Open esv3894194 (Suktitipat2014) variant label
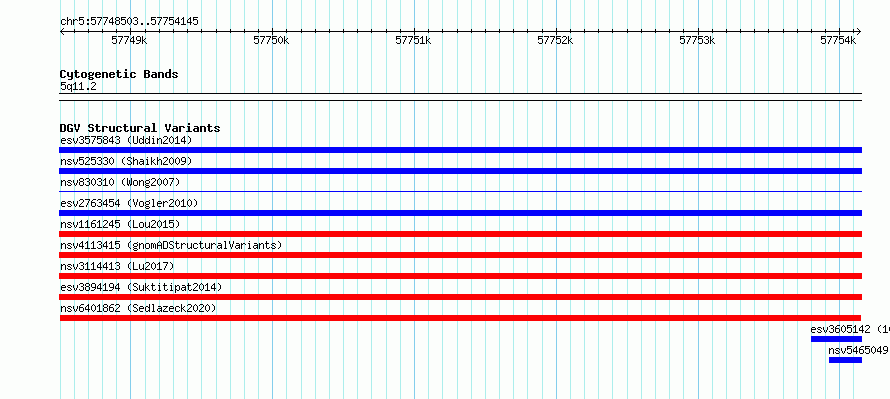The width and height of the screenshot is (890, 399). 141,287
